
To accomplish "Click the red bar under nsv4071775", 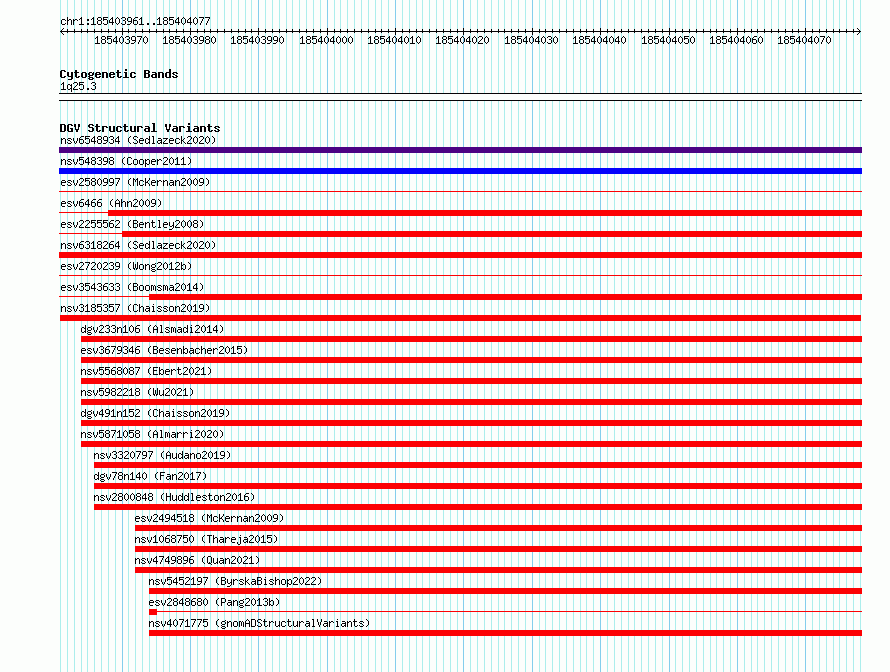I will click(505, 633).
